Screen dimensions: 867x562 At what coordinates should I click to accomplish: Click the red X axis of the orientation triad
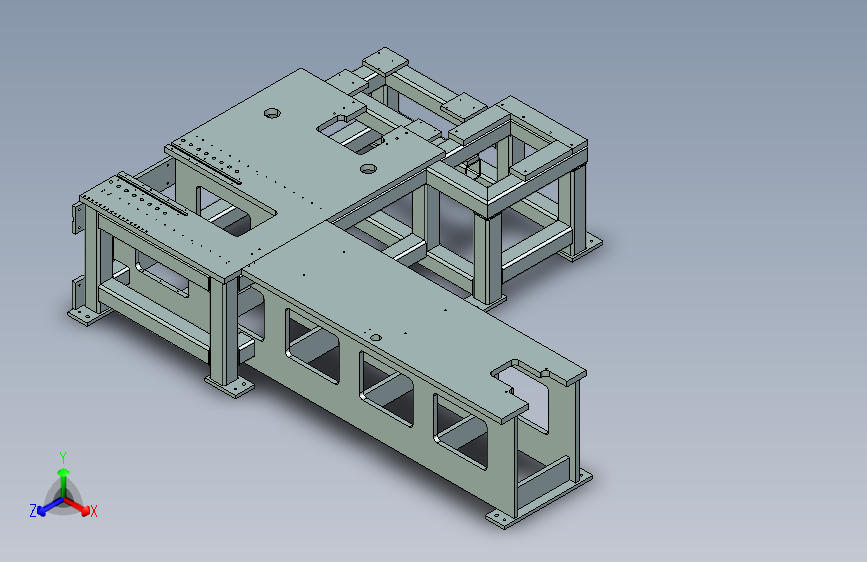pos(79,506)
